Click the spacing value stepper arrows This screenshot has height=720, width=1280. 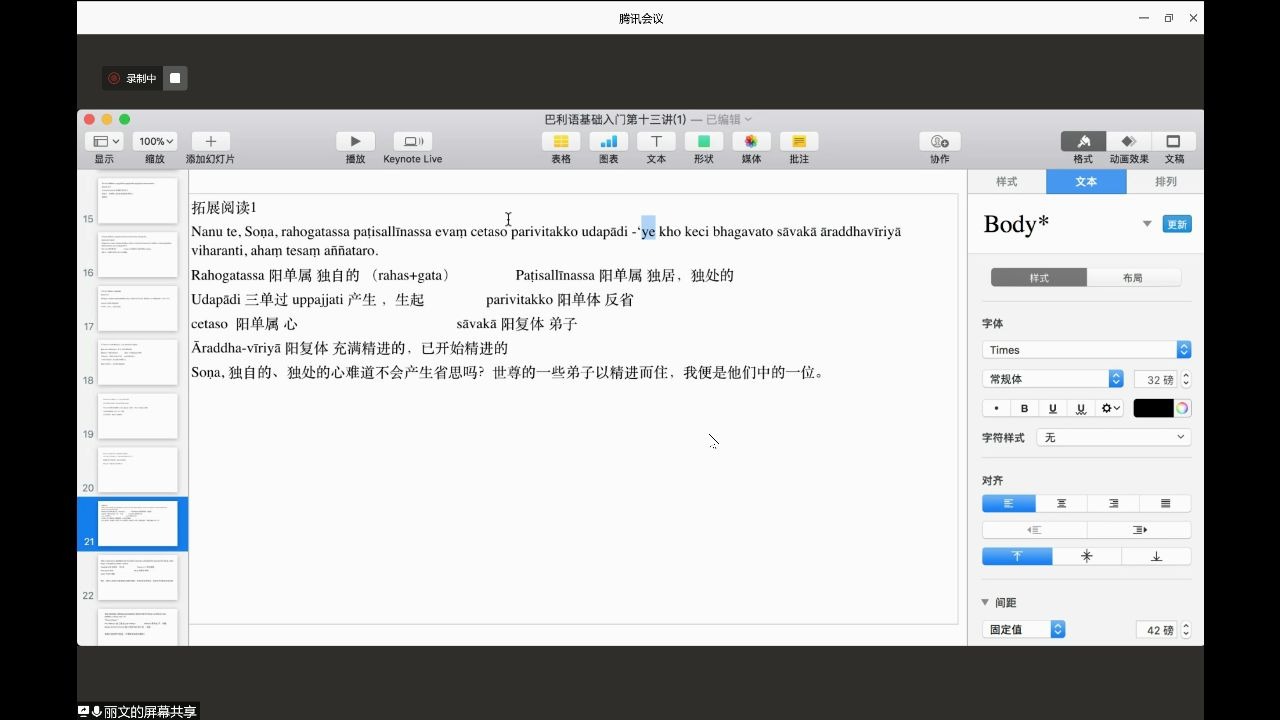pos(1186,630)
